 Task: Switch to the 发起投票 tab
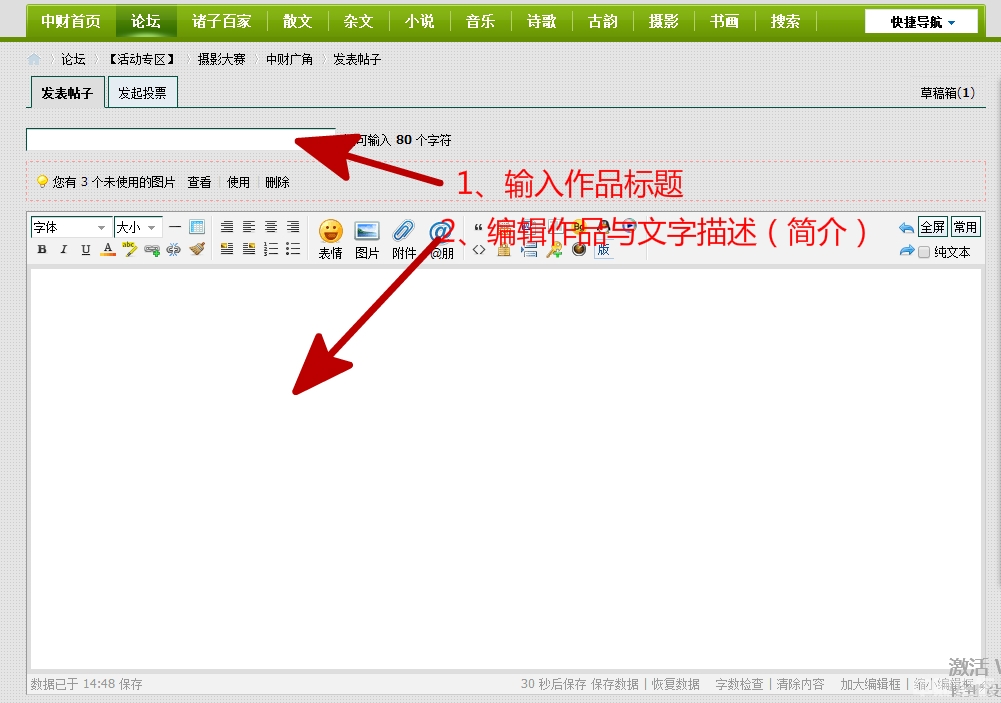click(x=142, y=93)
